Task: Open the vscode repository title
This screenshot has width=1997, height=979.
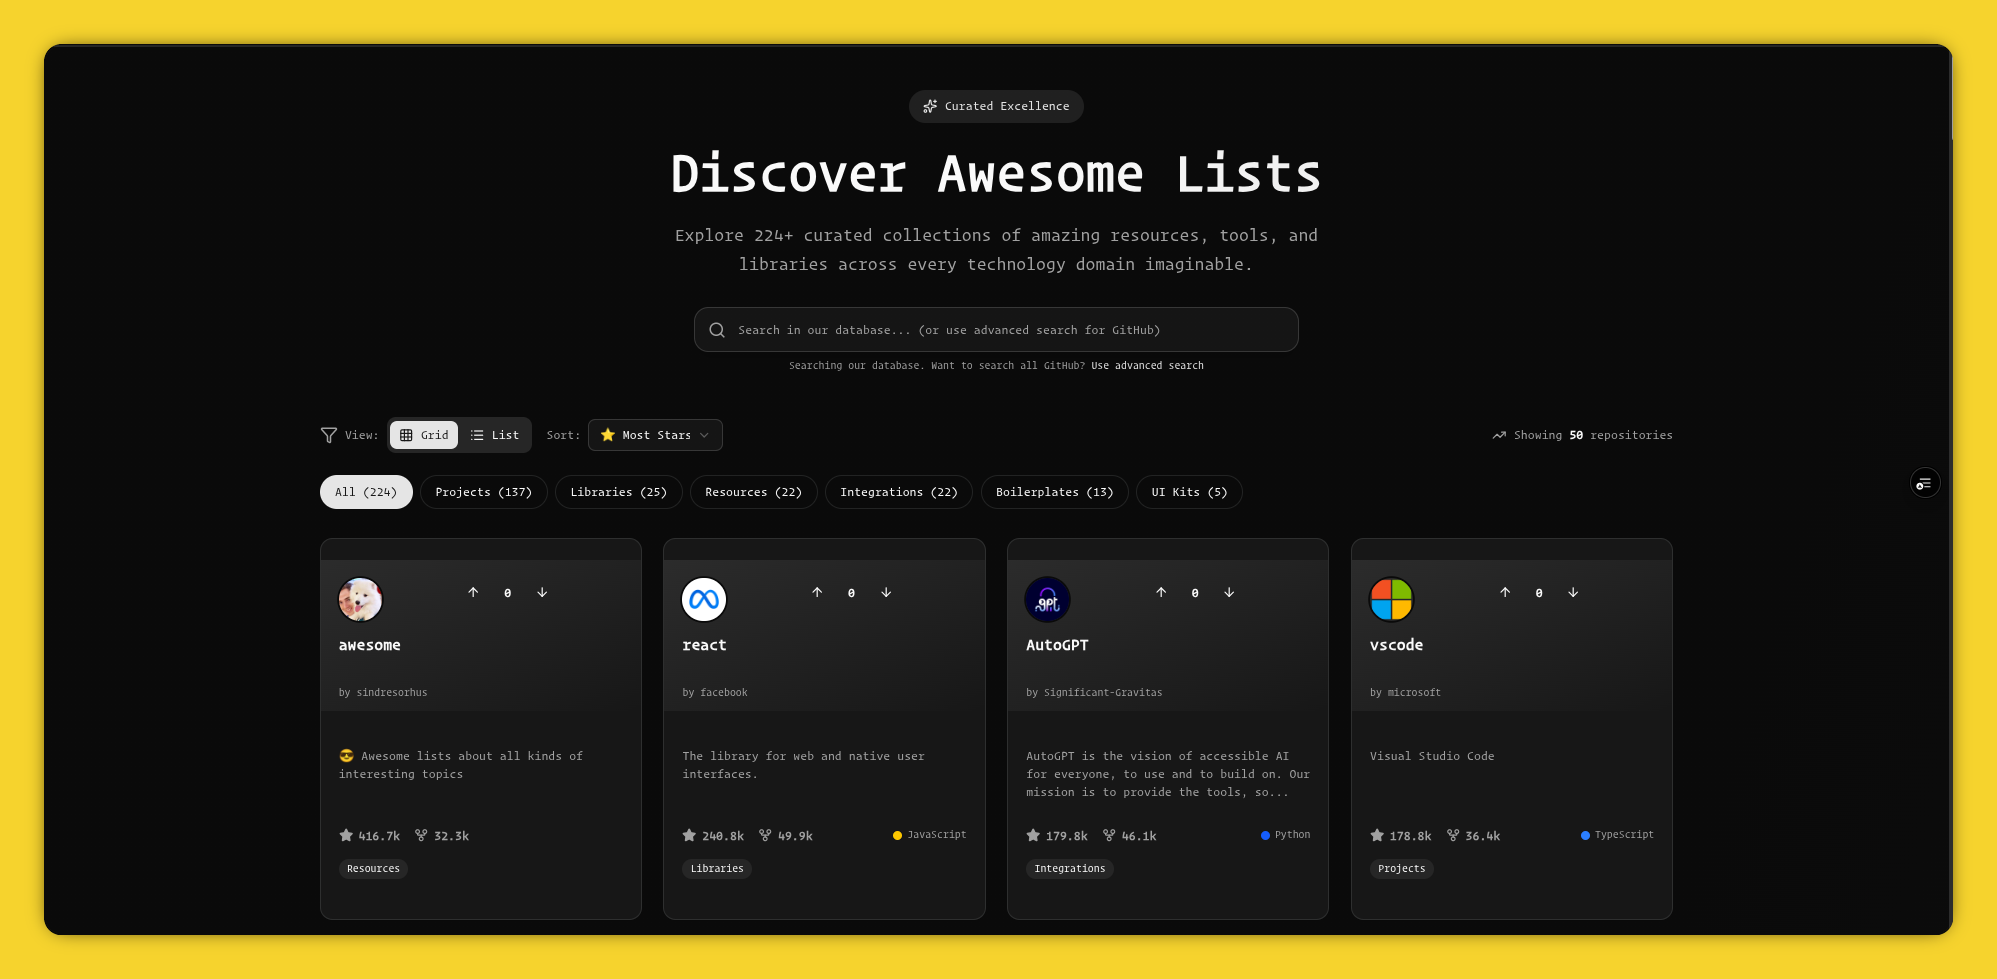Action: (1396, 645)
